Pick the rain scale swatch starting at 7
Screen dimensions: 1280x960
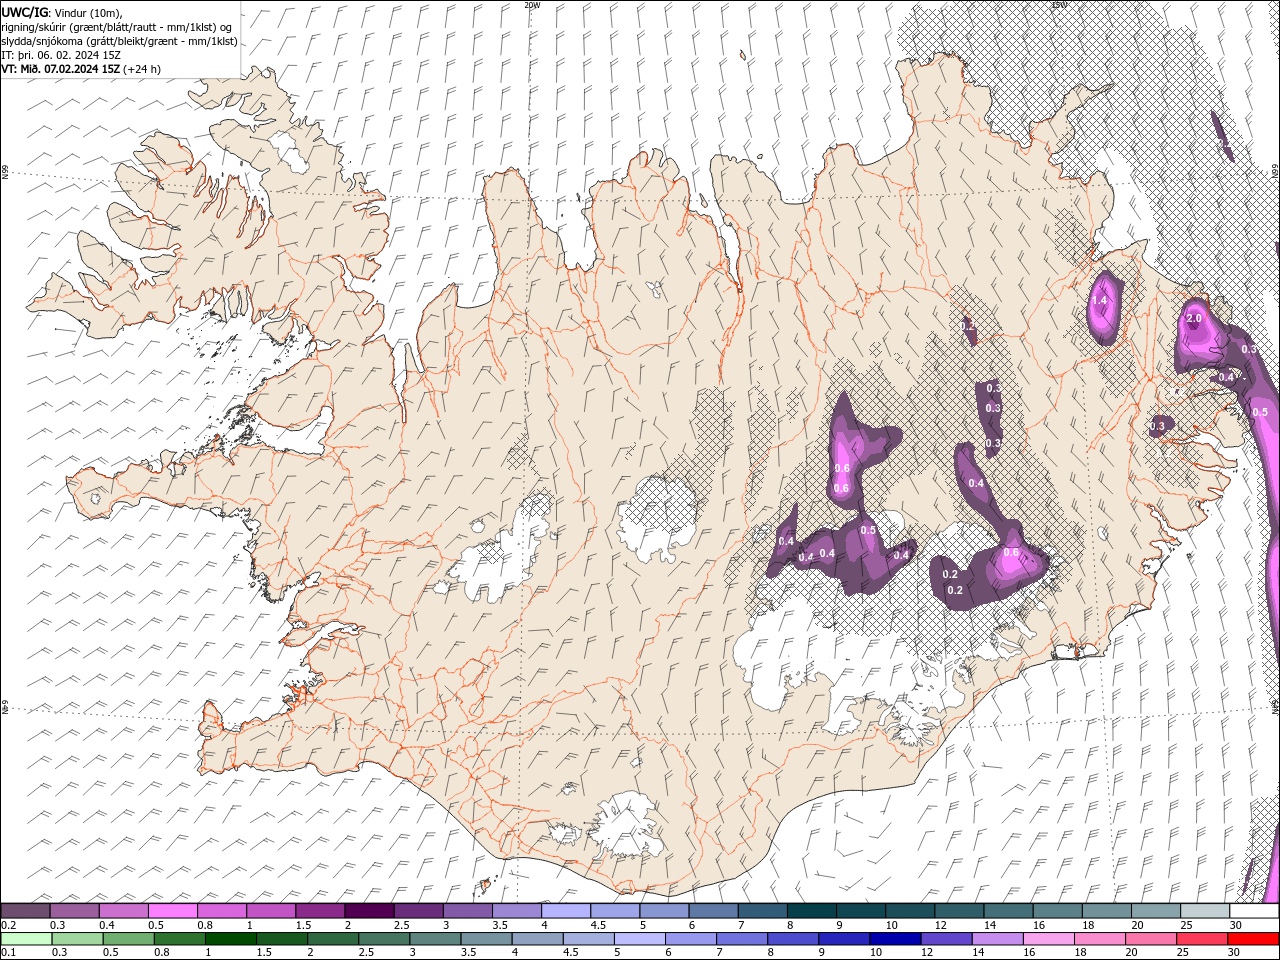point(742,939)
